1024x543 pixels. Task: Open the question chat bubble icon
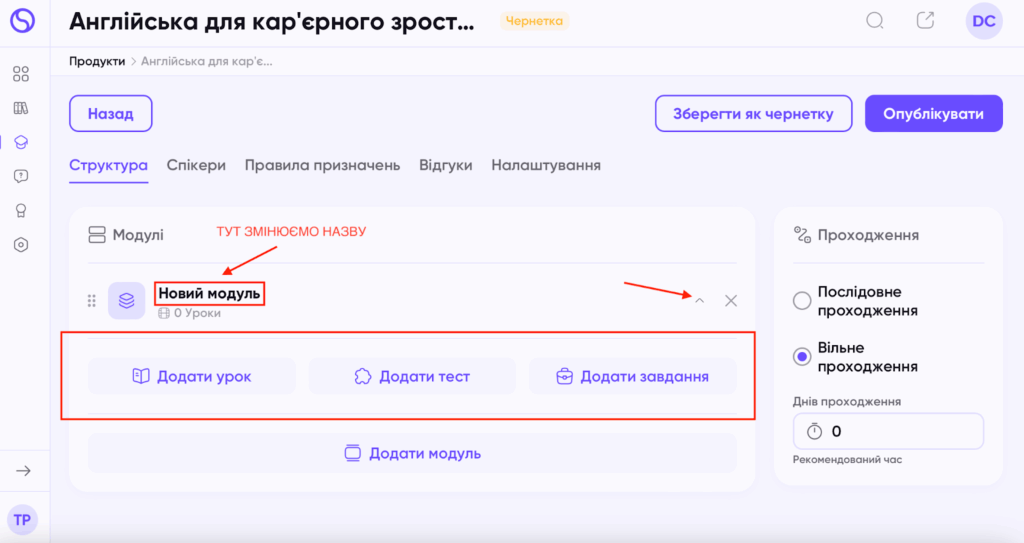pyautogui.click(x=21, y=176)
